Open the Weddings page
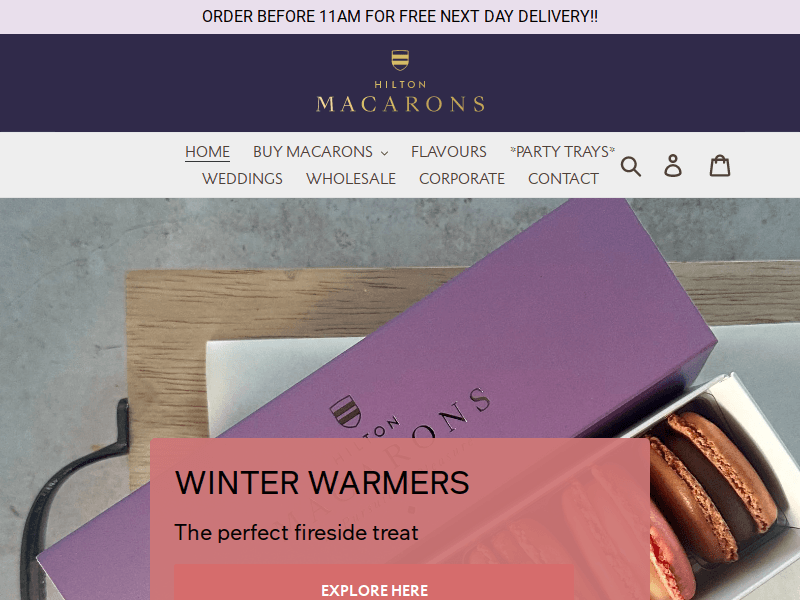800x600 pixels. [x=242, y=179]
